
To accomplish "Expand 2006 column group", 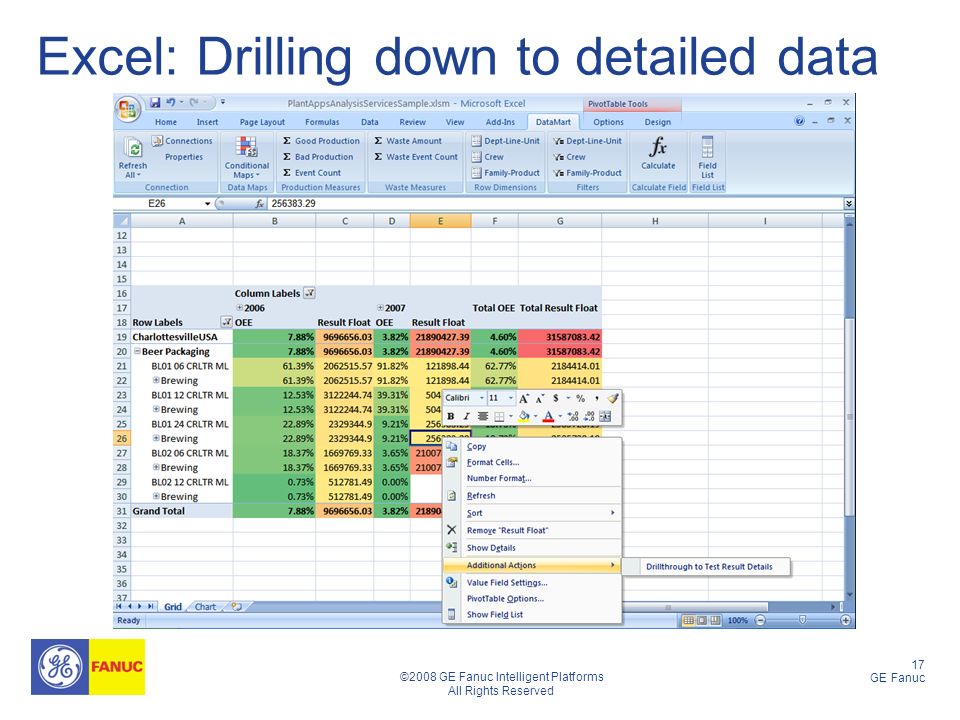I will [240, 308].
